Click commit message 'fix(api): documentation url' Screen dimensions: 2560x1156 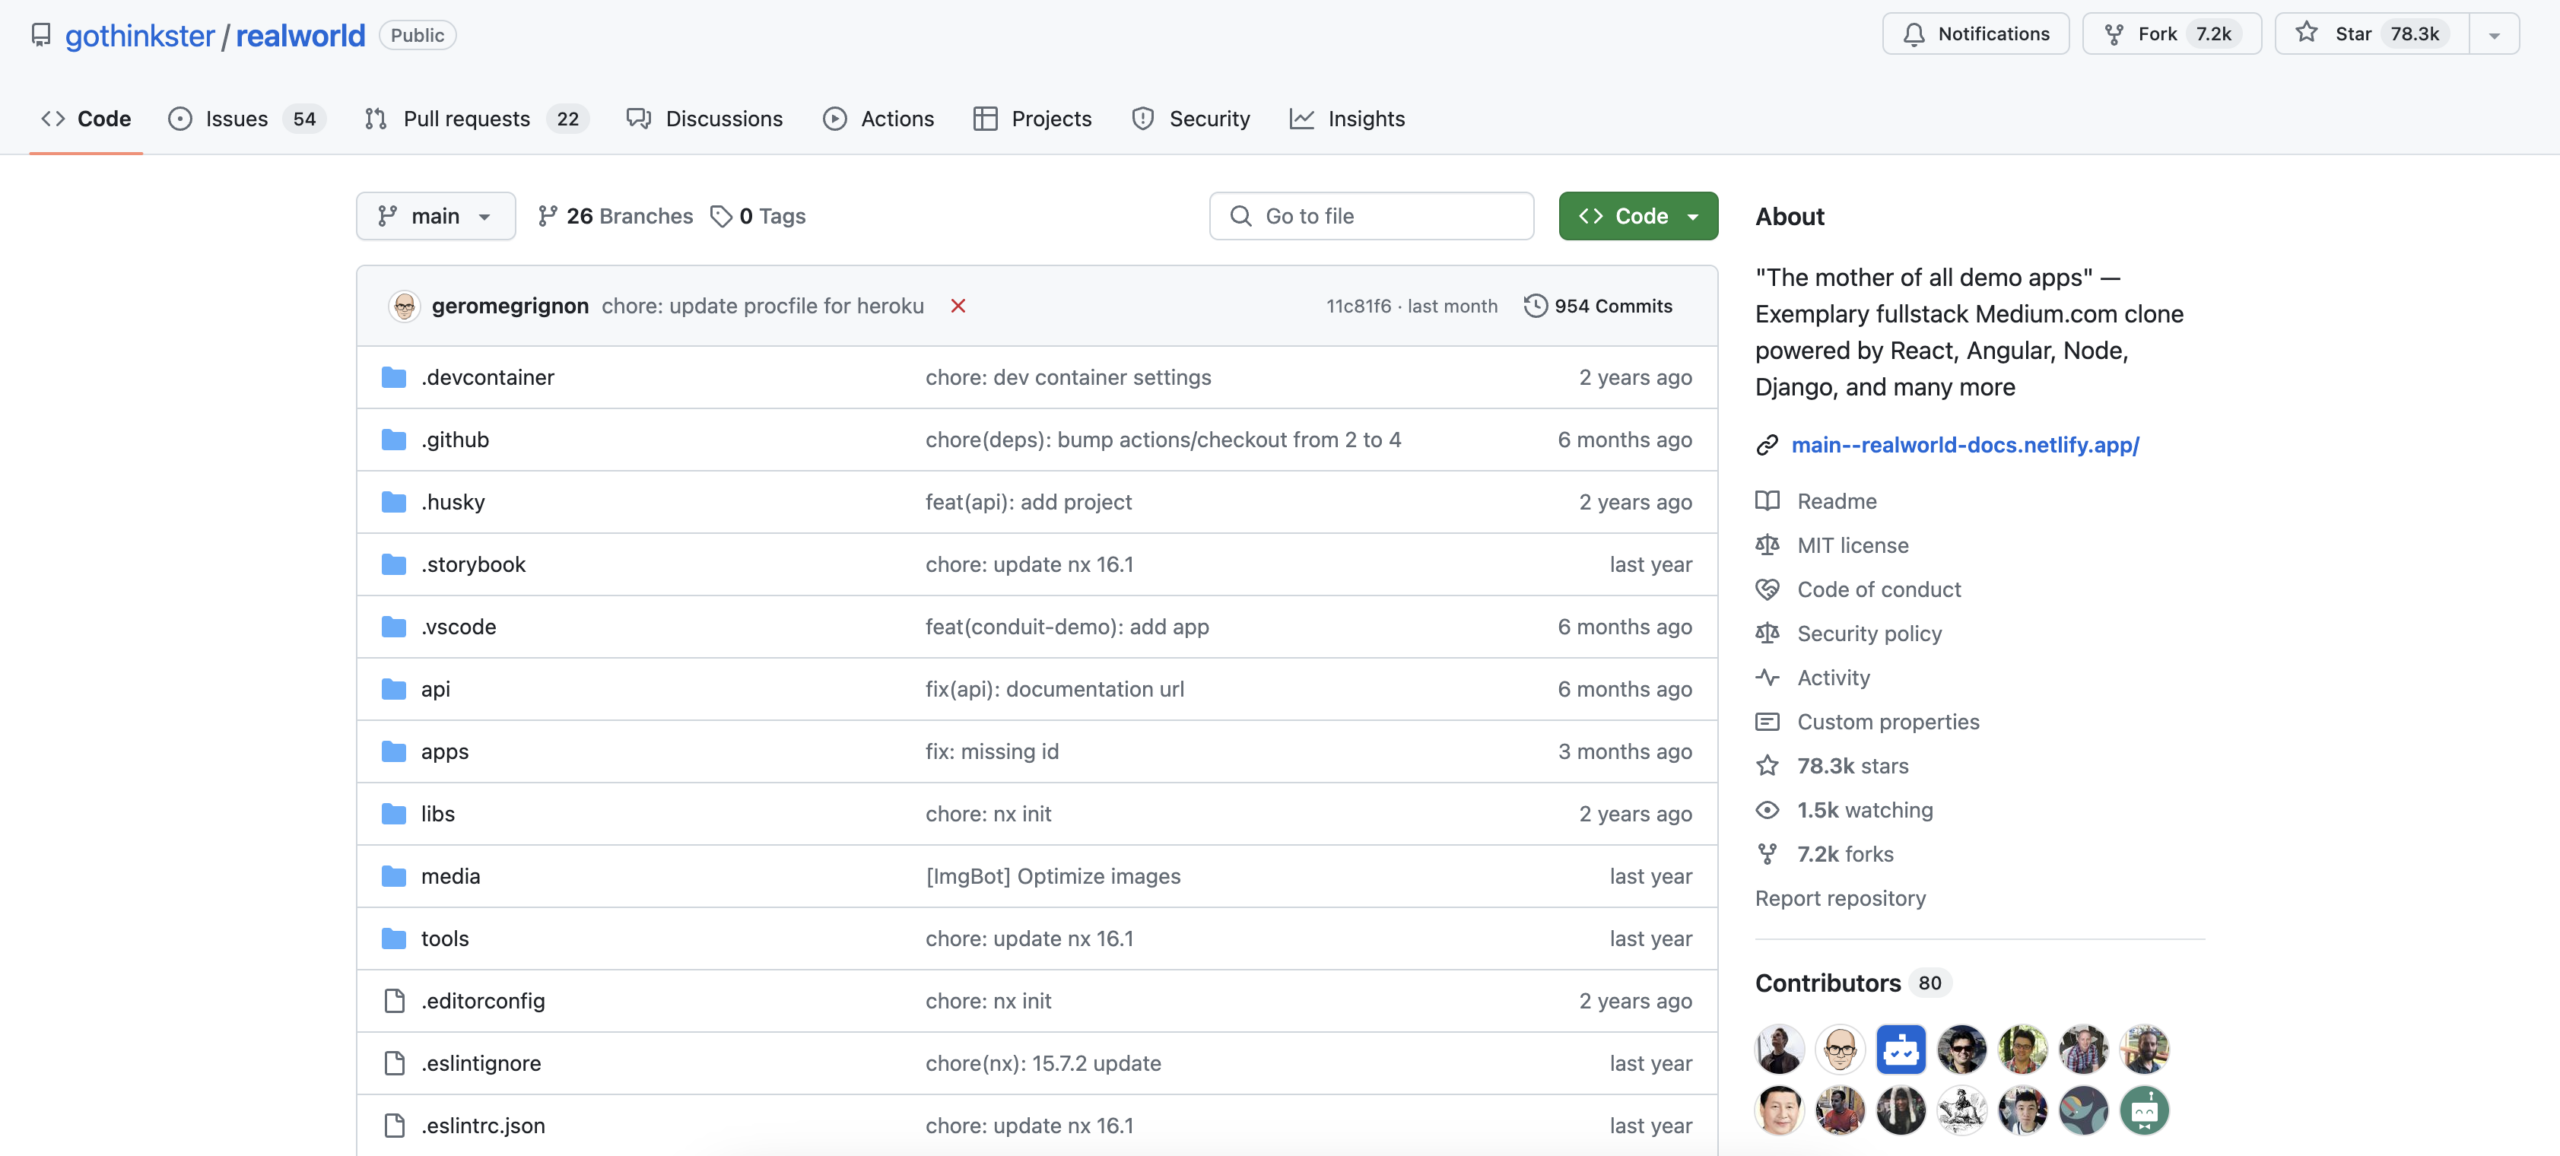pyautogui.click(x=1055, y=689)
